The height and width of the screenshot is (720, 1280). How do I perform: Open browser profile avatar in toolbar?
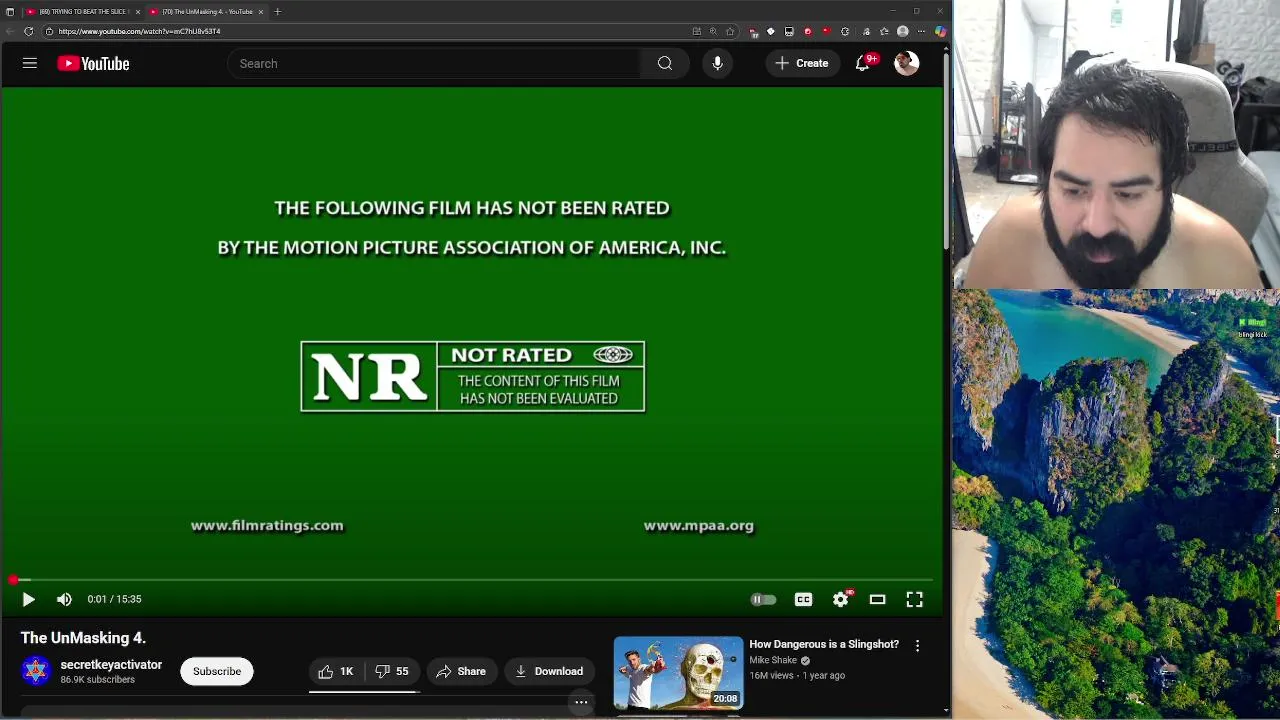[x=903, y=31]
